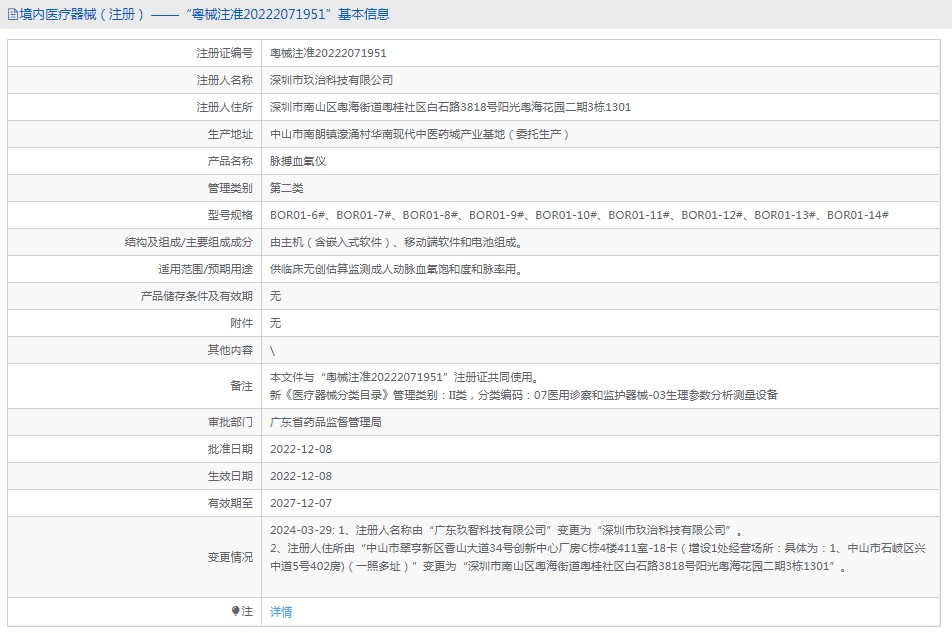Click the 批准日期 label cell
This screenshot has height=633, width=952.
[x=134, y=449]
